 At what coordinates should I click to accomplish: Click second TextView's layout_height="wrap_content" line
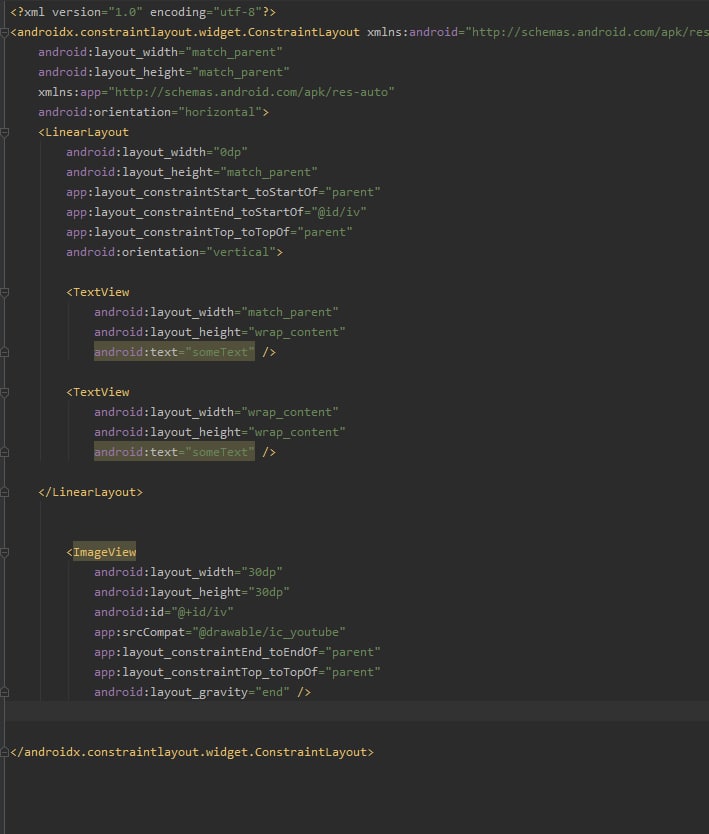point(220,432)
